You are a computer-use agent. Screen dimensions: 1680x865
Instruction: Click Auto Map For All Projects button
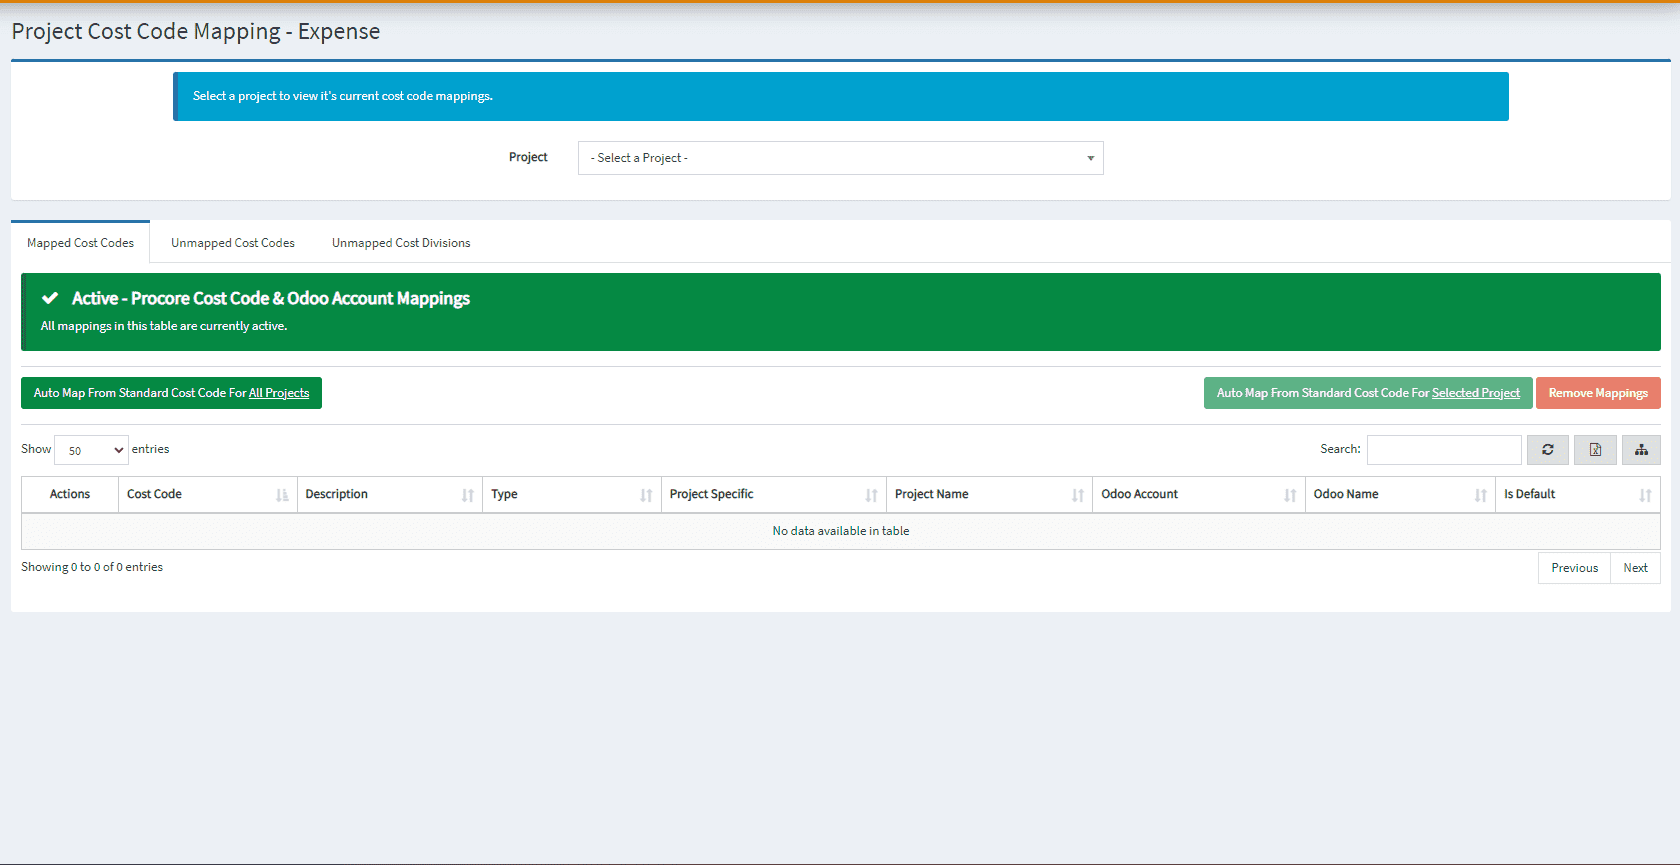click(171, 393)
